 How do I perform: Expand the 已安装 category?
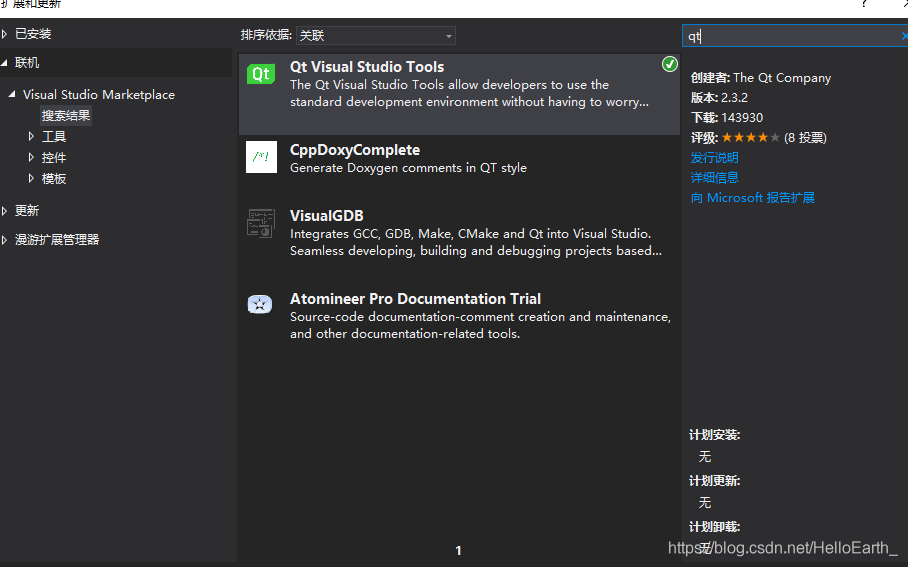(5, 34)
